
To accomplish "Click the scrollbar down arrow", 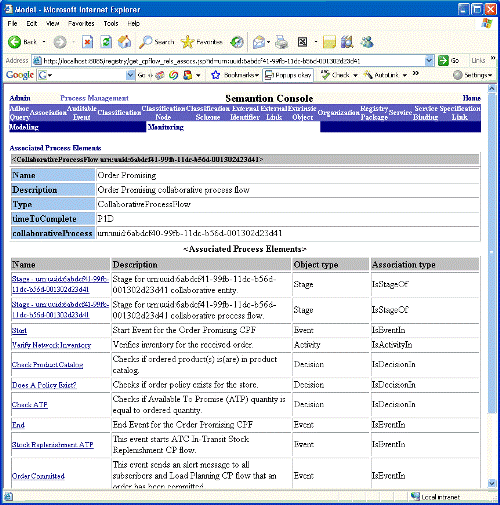I will [491, 482].
